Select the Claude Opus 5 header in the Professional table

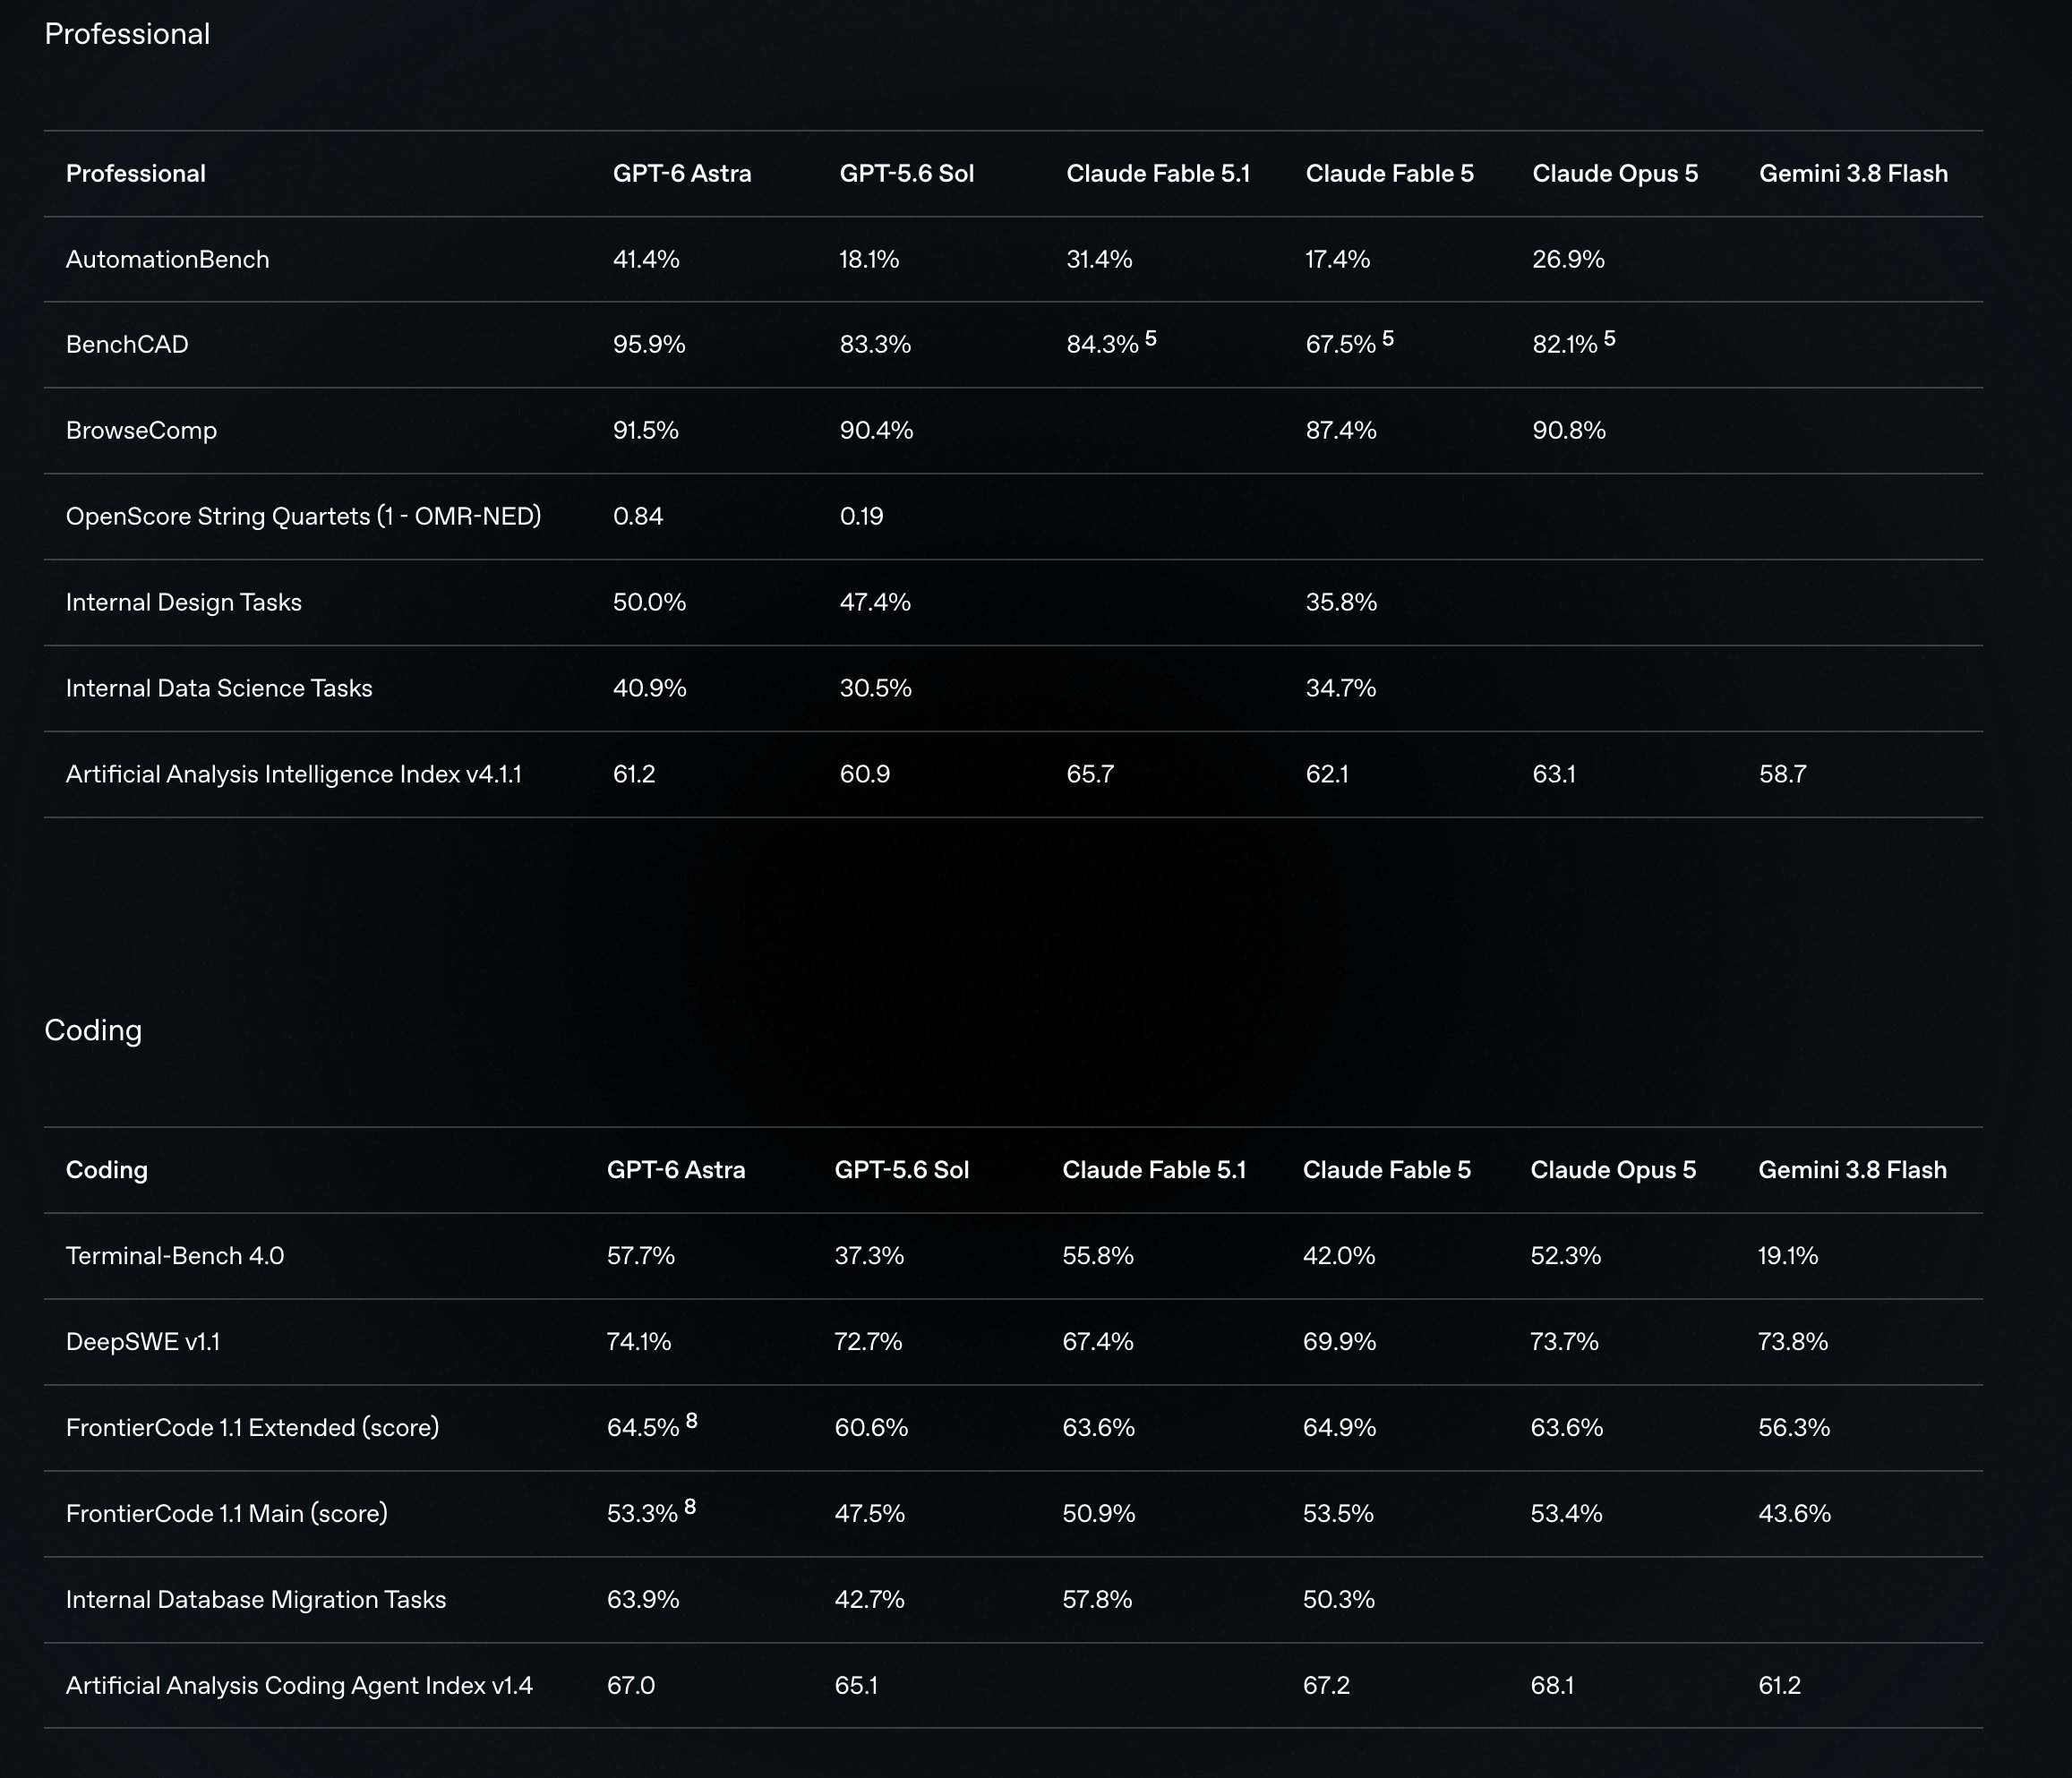pos(1615,173)
